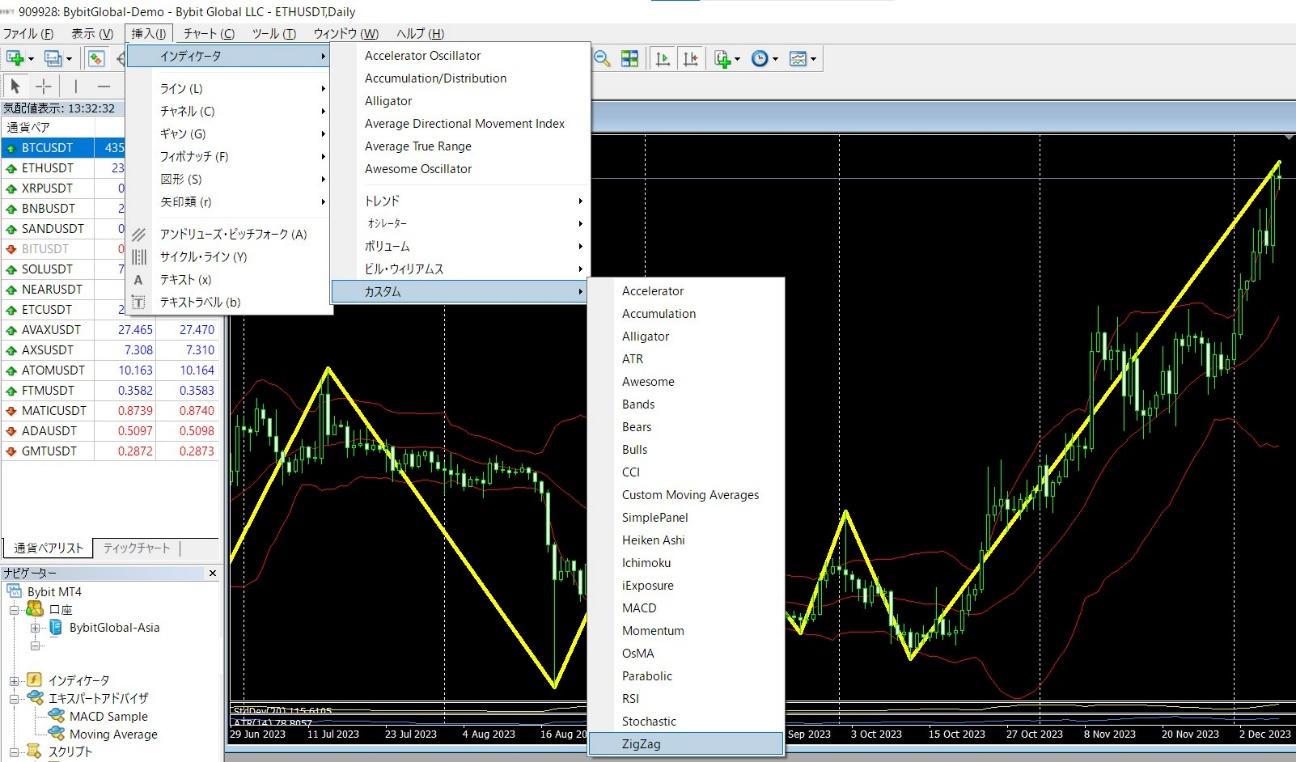Expand the インディケータ node in Navigator
This screenshot has height=762, width=1296.
(16, 681)
